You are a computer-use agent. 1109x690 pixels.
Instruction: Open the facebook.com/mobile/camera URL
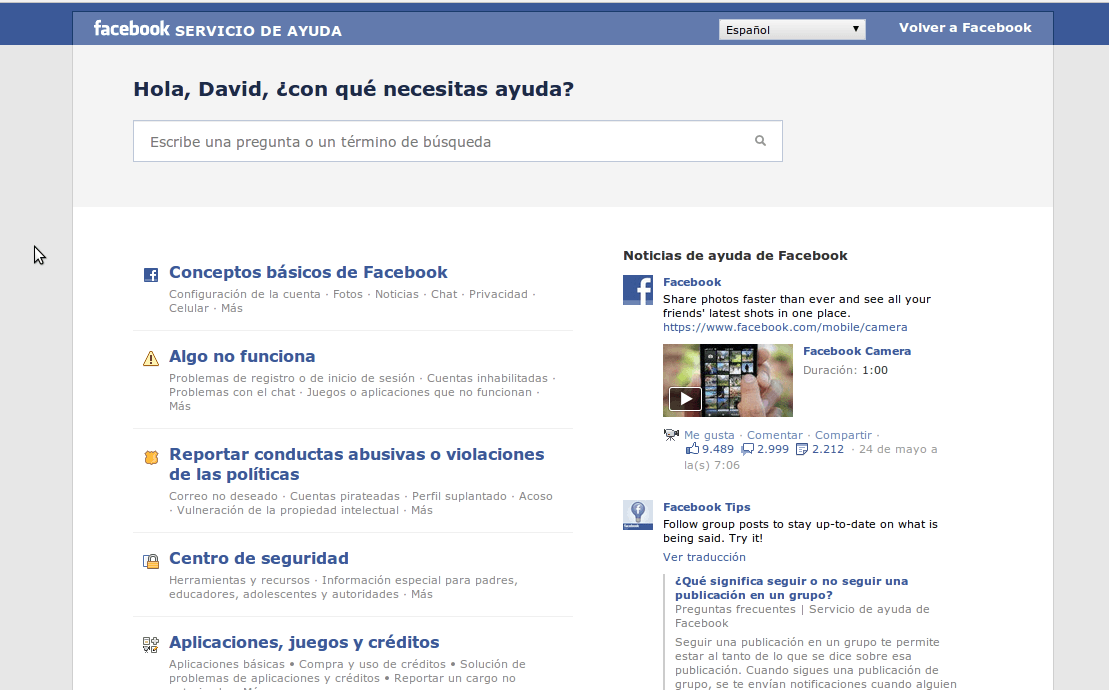[785, 327]
